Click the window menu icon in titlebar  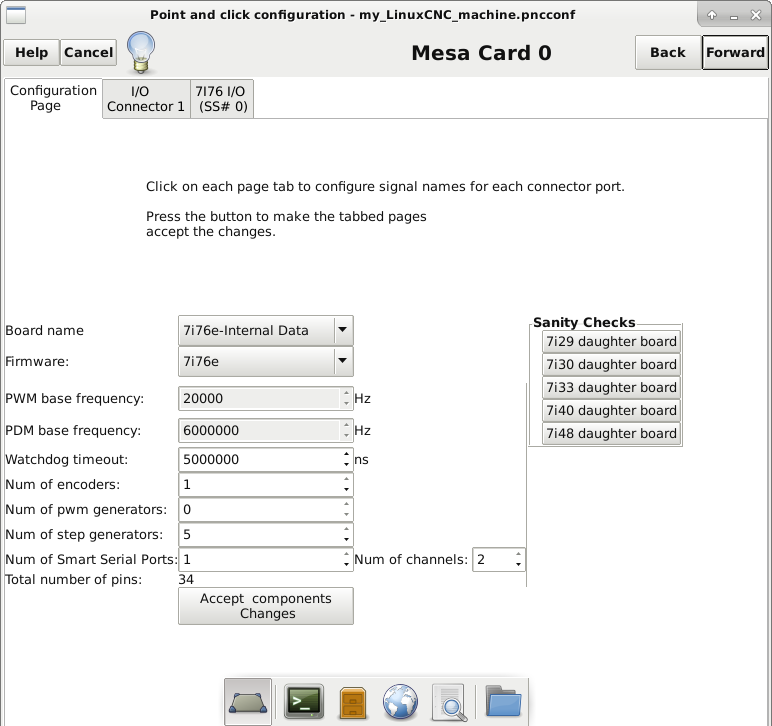16,15
